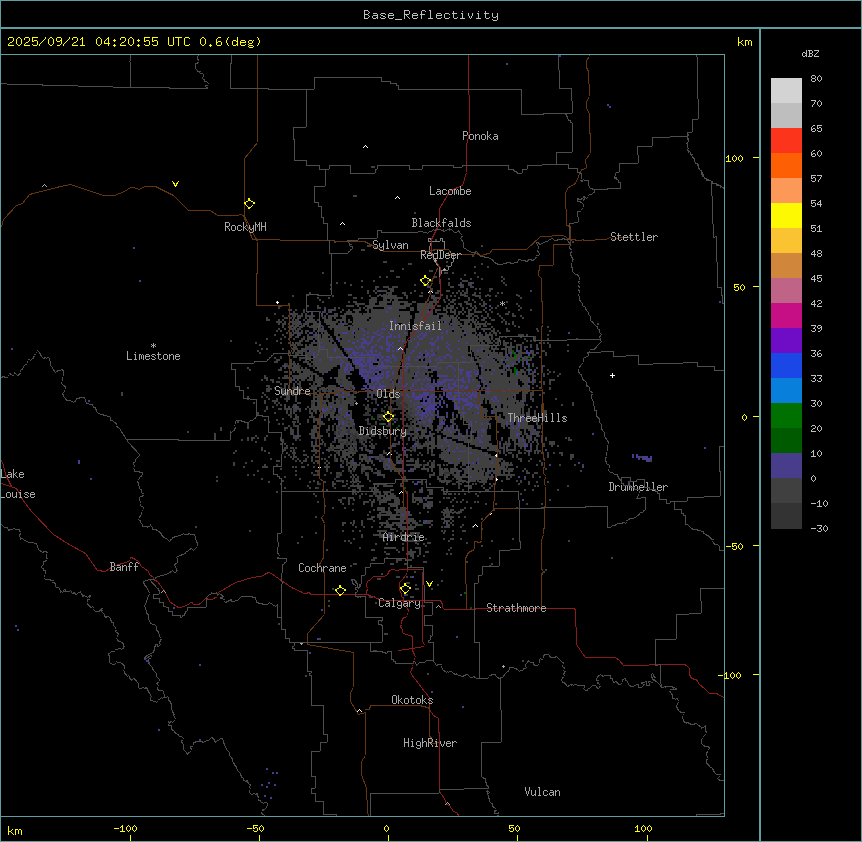Click the Banff label on the map
Image resolution: width=862 pixels, height=842 pixels.
pyautogui.click(x=124, y=567)
